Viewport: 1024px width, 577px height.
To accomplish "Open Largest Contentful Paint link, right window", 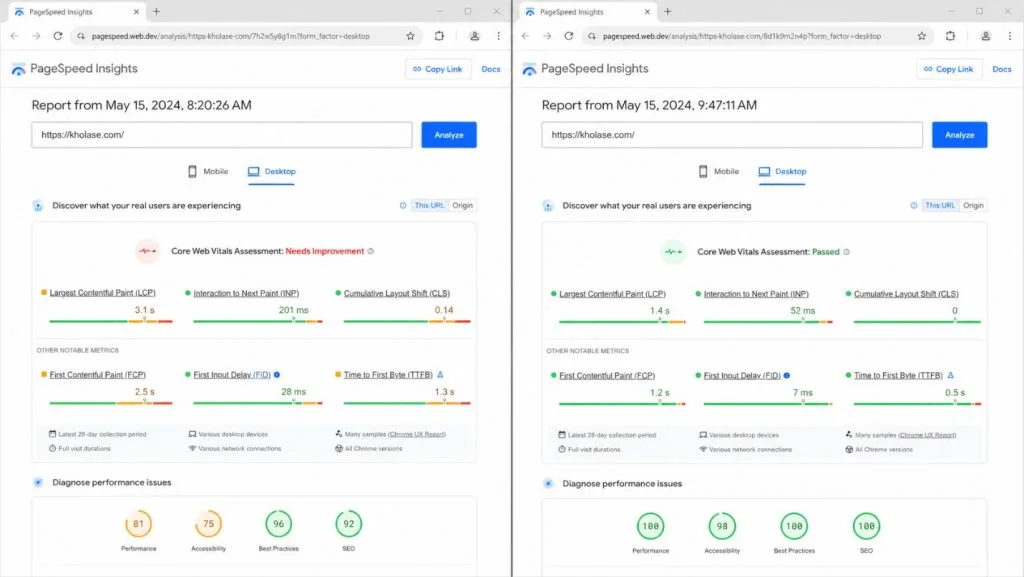I will [x=613, y=294].
